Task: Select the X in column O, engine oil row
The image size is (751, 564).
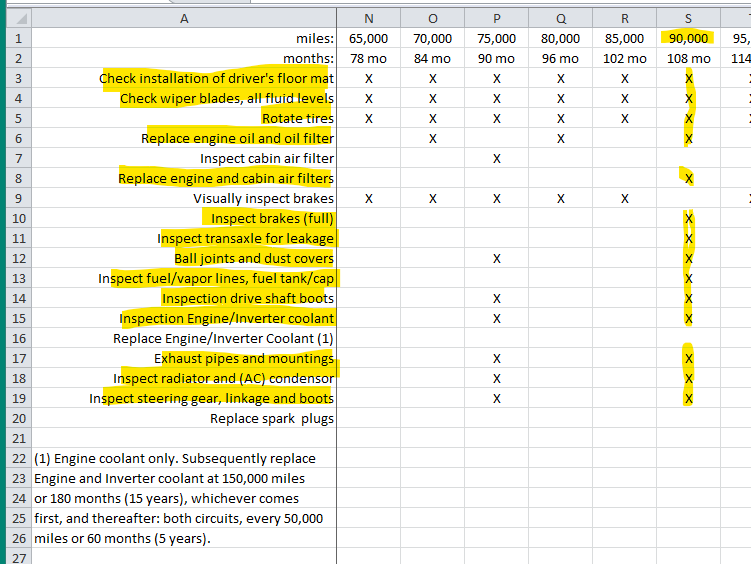Action: click(432, 138)
